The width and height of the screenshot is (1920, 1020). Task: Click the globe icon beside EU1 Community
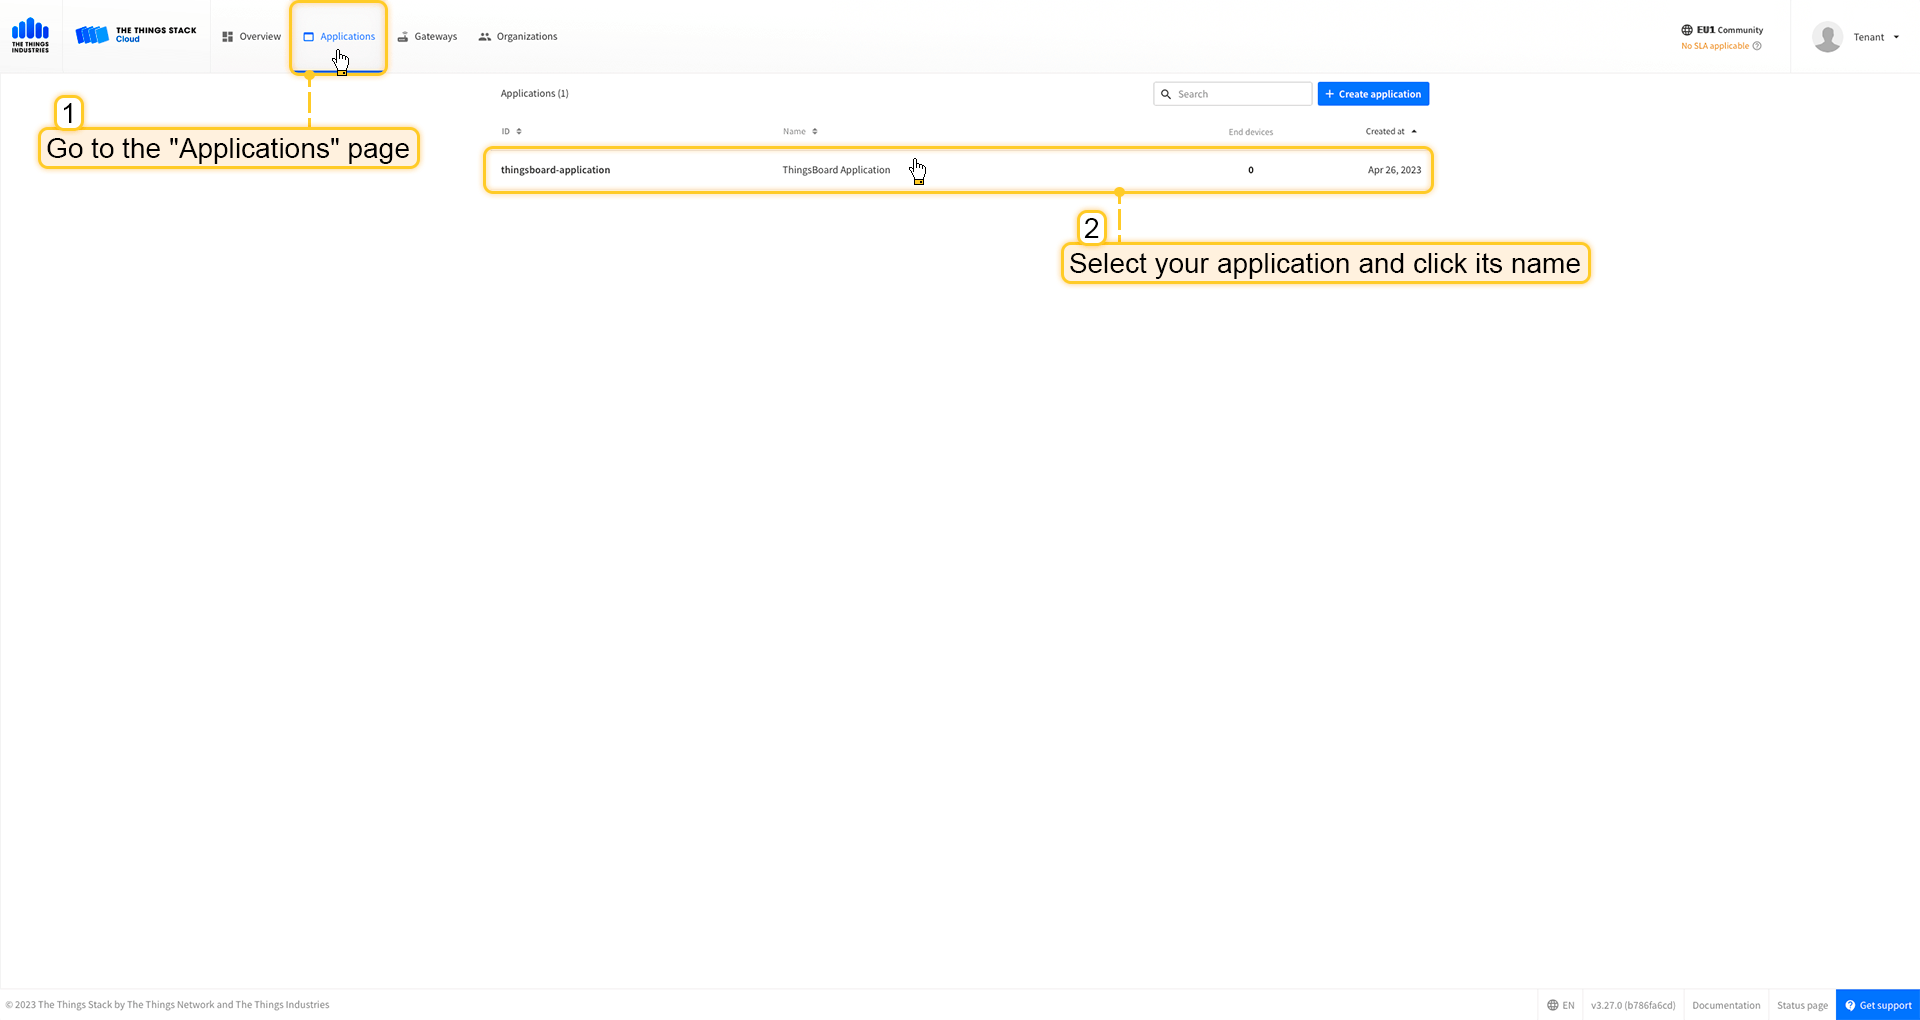(x=1687, y=30)
